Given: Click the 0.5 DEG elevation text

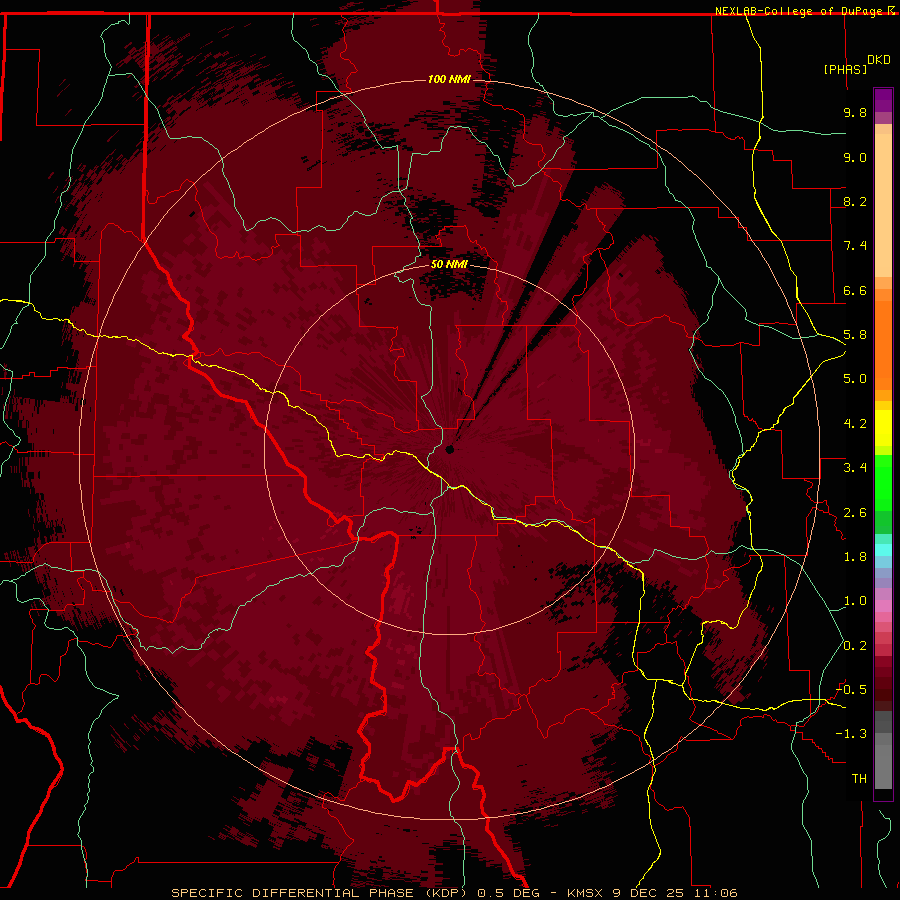Looking at the screenshot, I should click(x=509, y=893).
